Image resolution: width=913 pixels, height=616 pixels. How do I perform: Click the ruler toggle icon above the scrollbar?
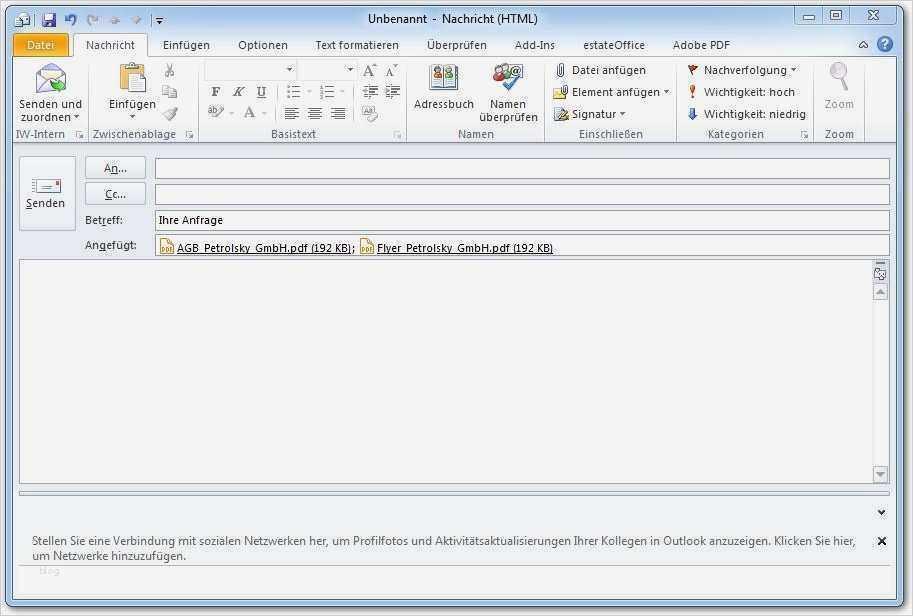[x=880, y=272]
